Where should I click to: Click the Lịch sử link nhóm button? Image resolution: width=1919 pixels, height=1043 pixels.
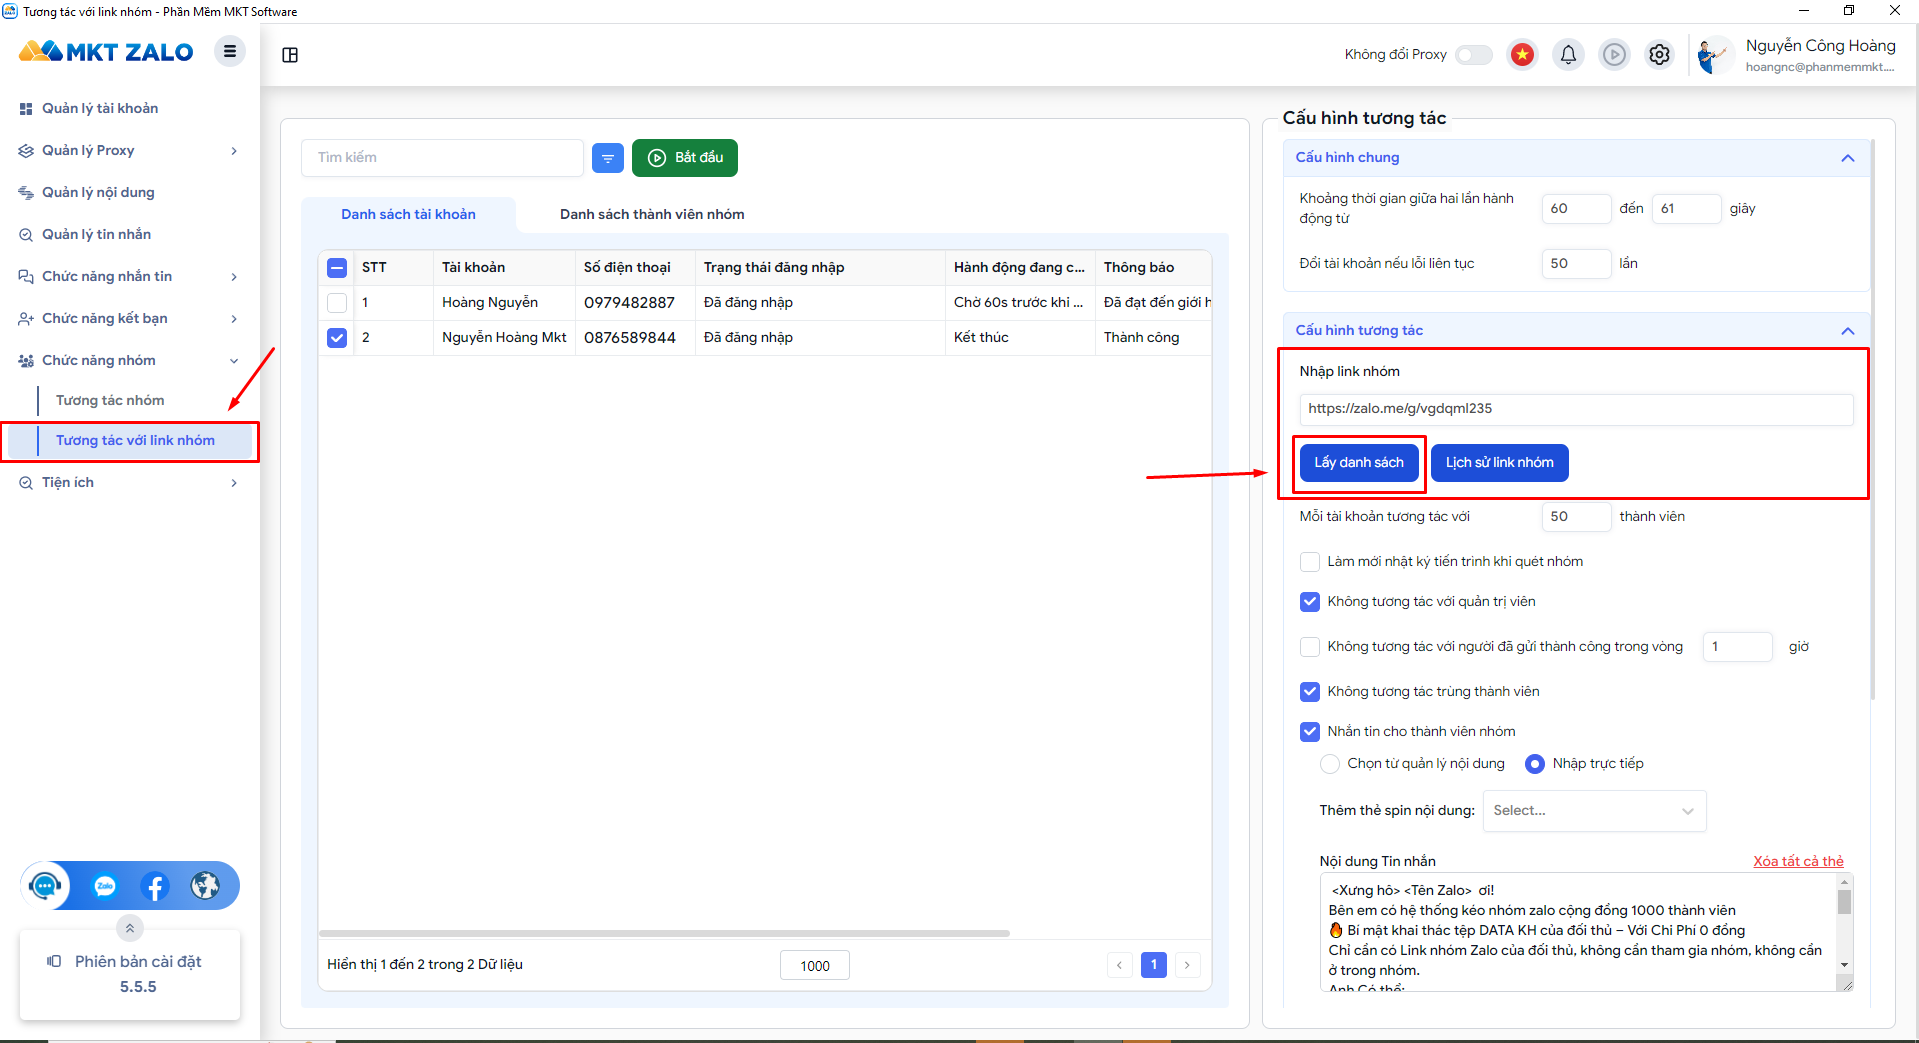tap(1499, 463)
